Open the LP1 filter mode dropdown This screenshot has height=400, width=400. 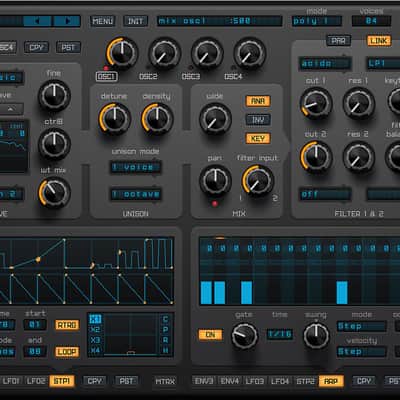[383, 63]
